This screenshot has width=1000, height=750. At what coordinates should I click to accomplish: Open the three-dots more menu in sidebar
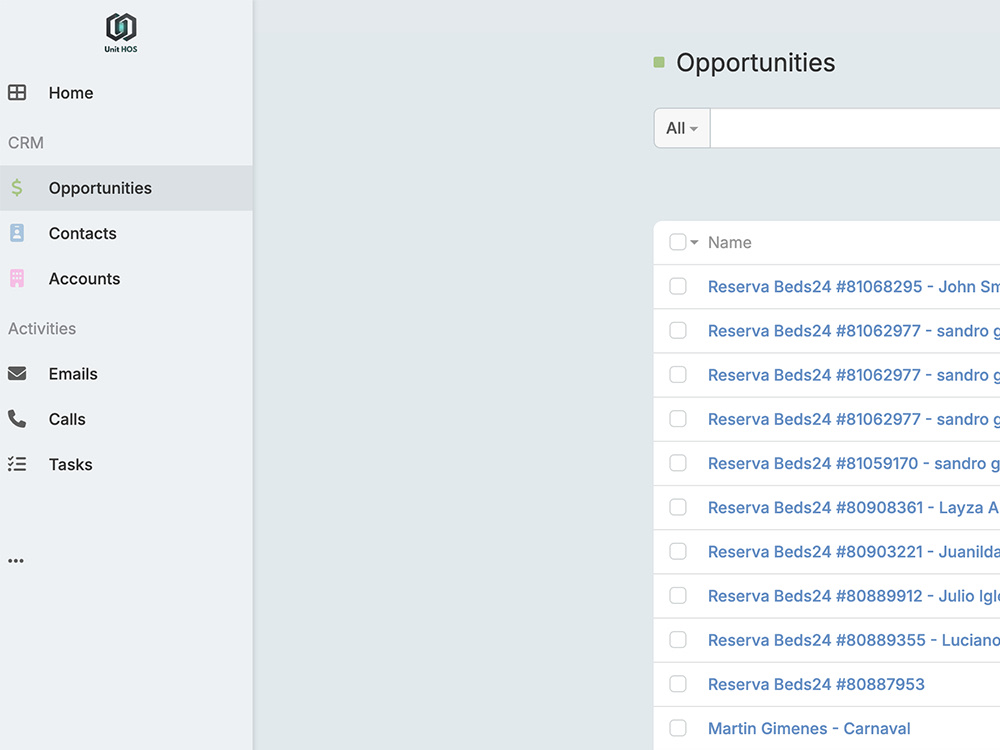click(x=16, y=561)
